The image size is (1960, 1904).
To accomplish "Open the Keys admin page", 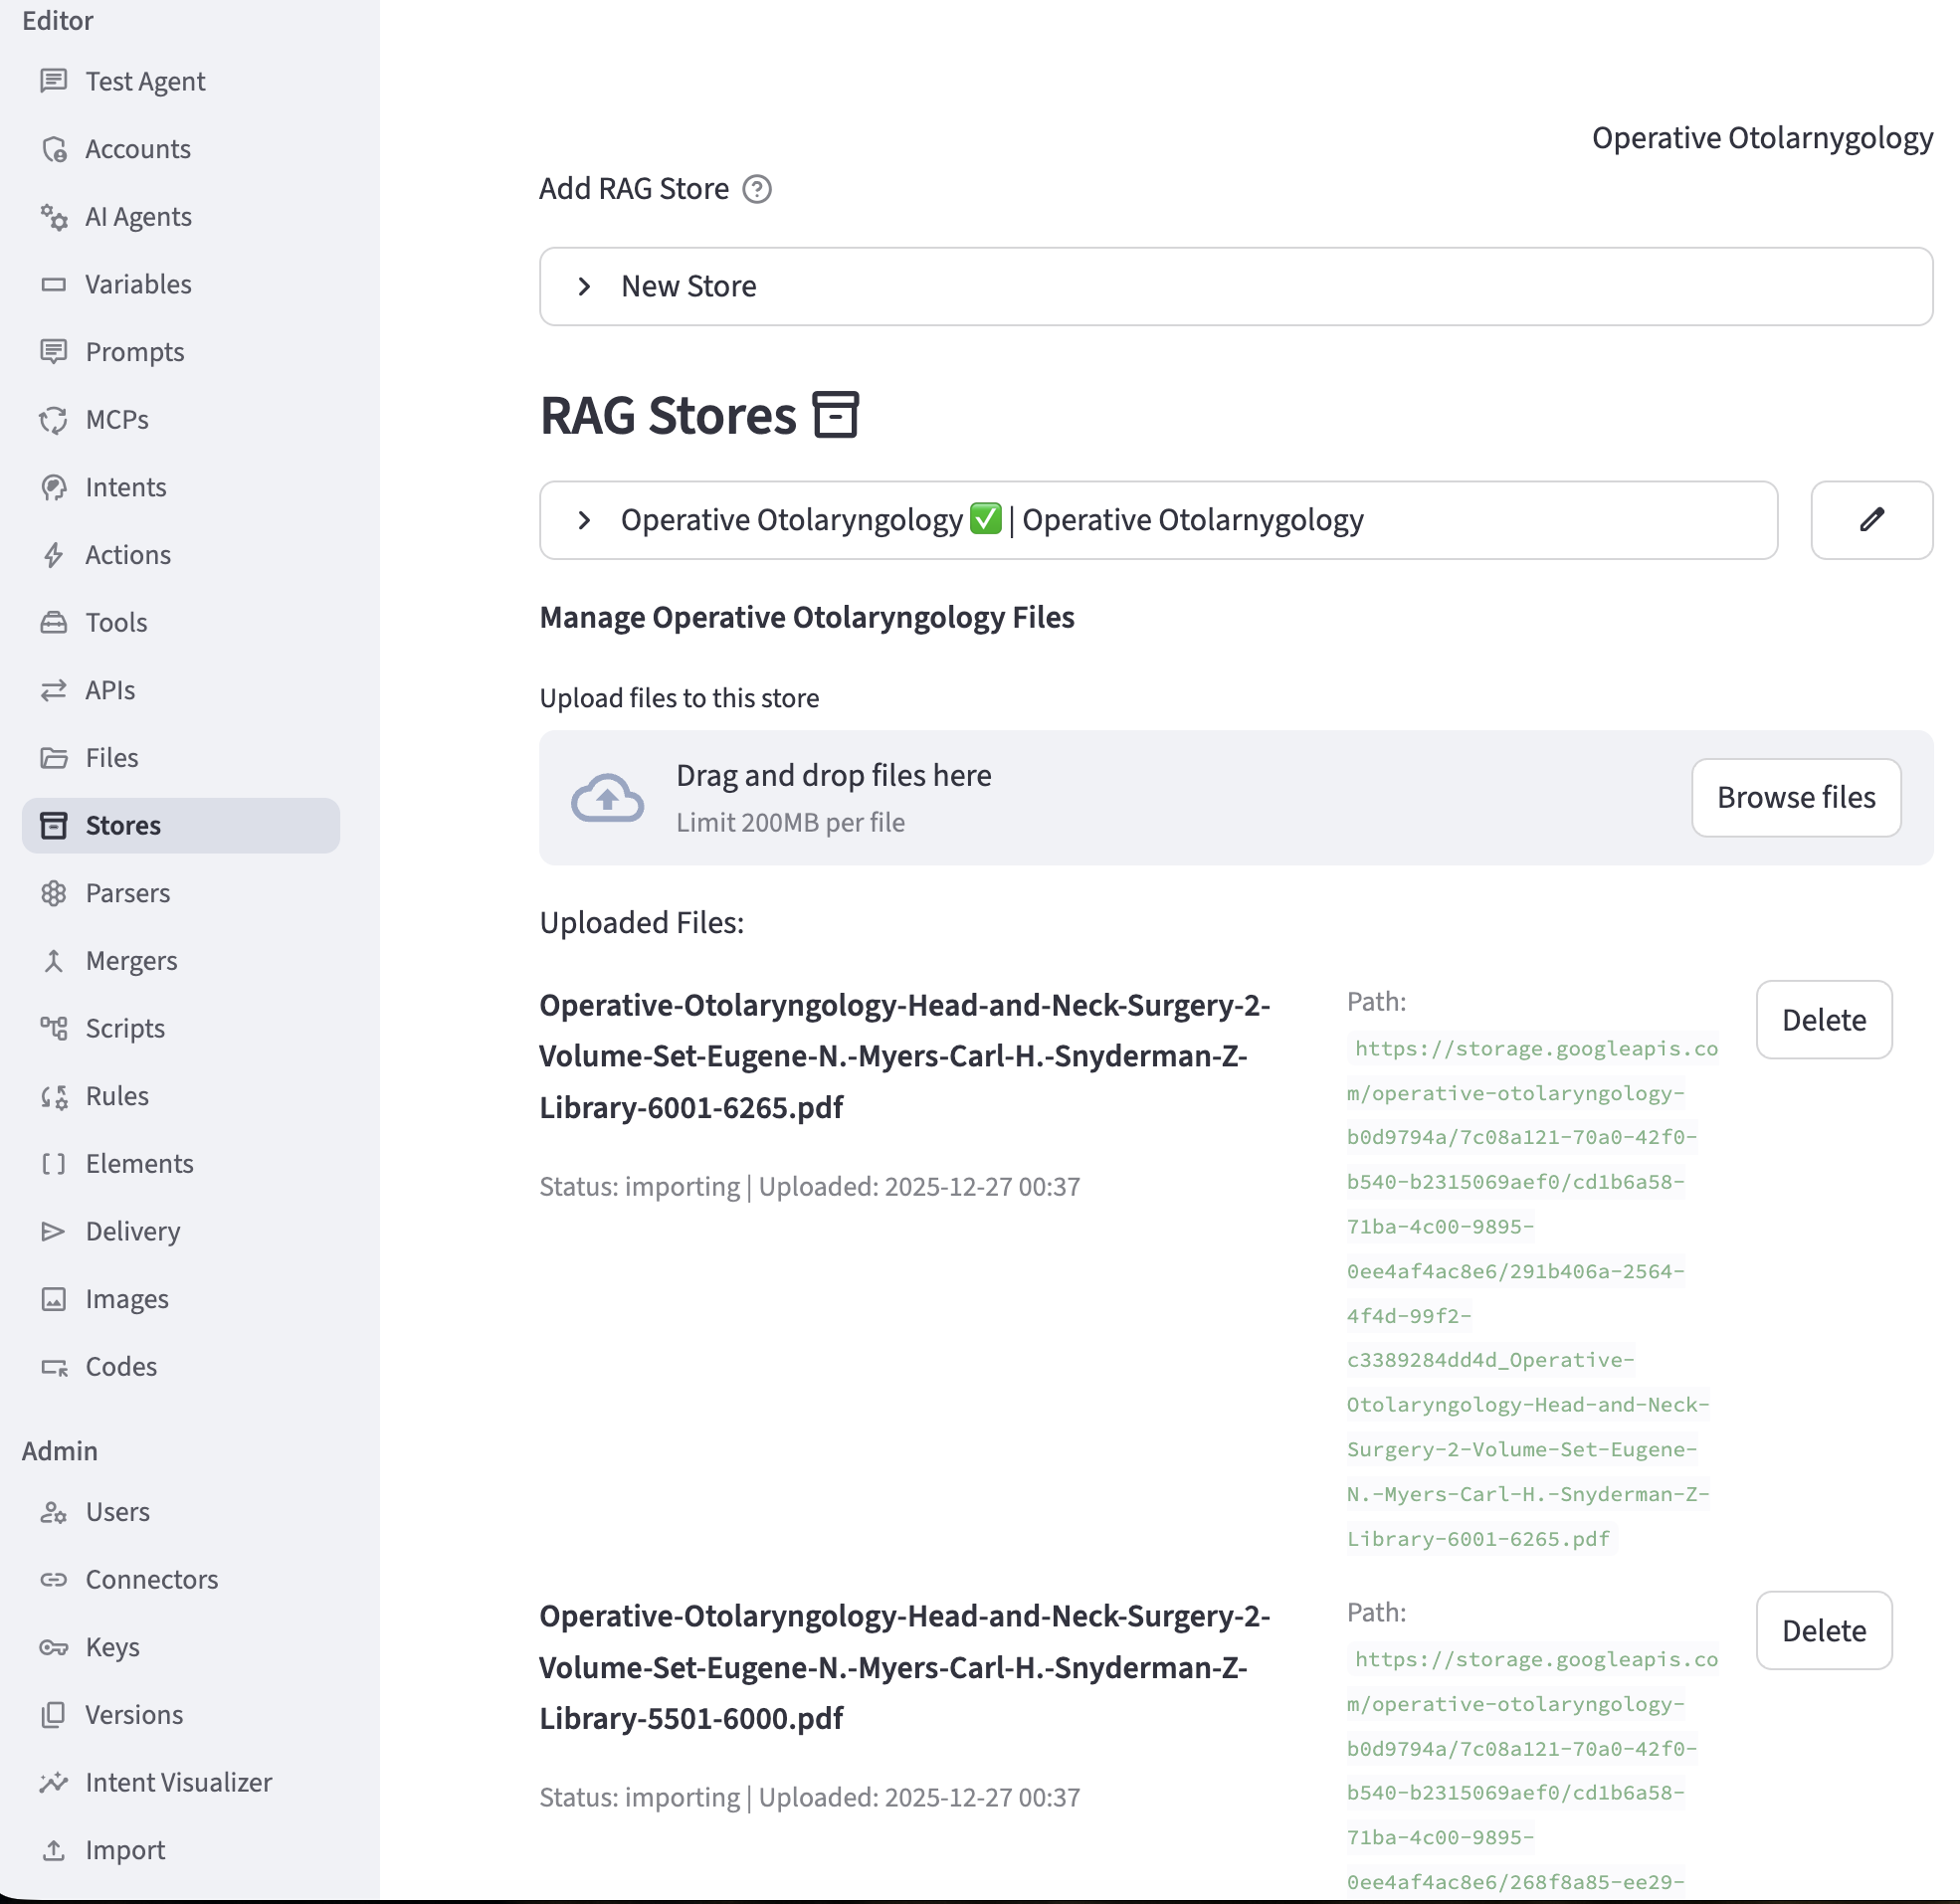I will 112,1647.
